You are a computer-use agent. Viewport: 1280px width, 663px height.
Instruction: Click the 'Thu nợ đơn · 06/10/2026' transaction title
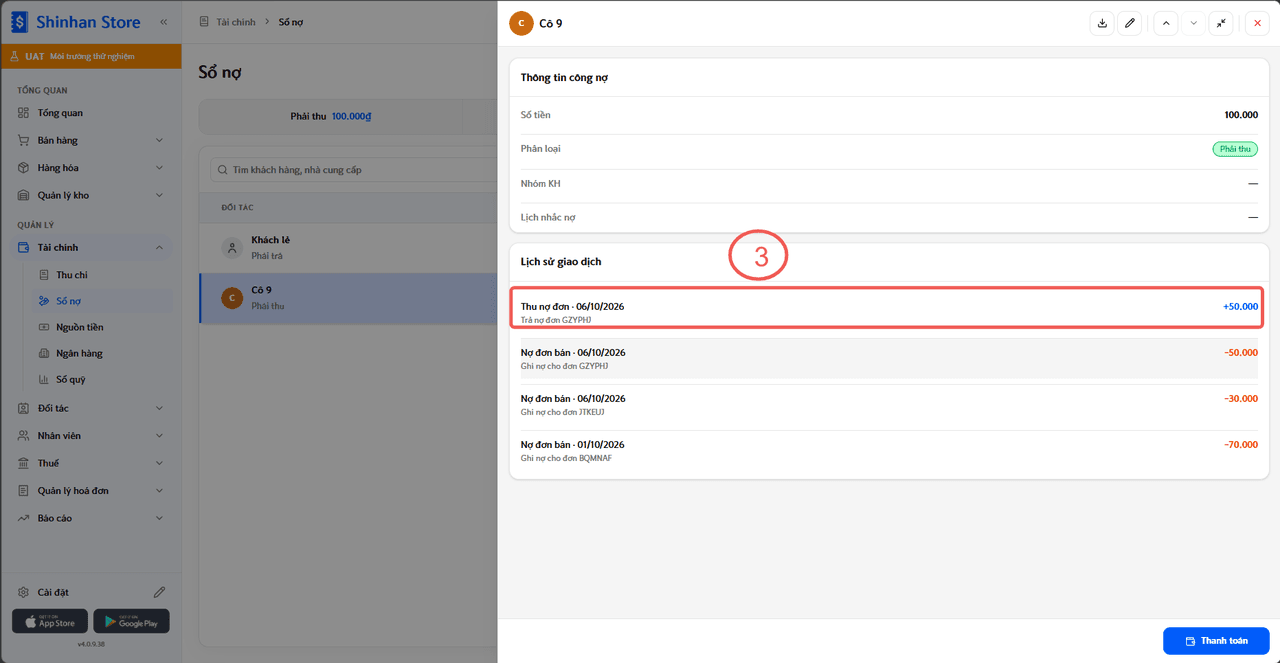click(573, 306)
